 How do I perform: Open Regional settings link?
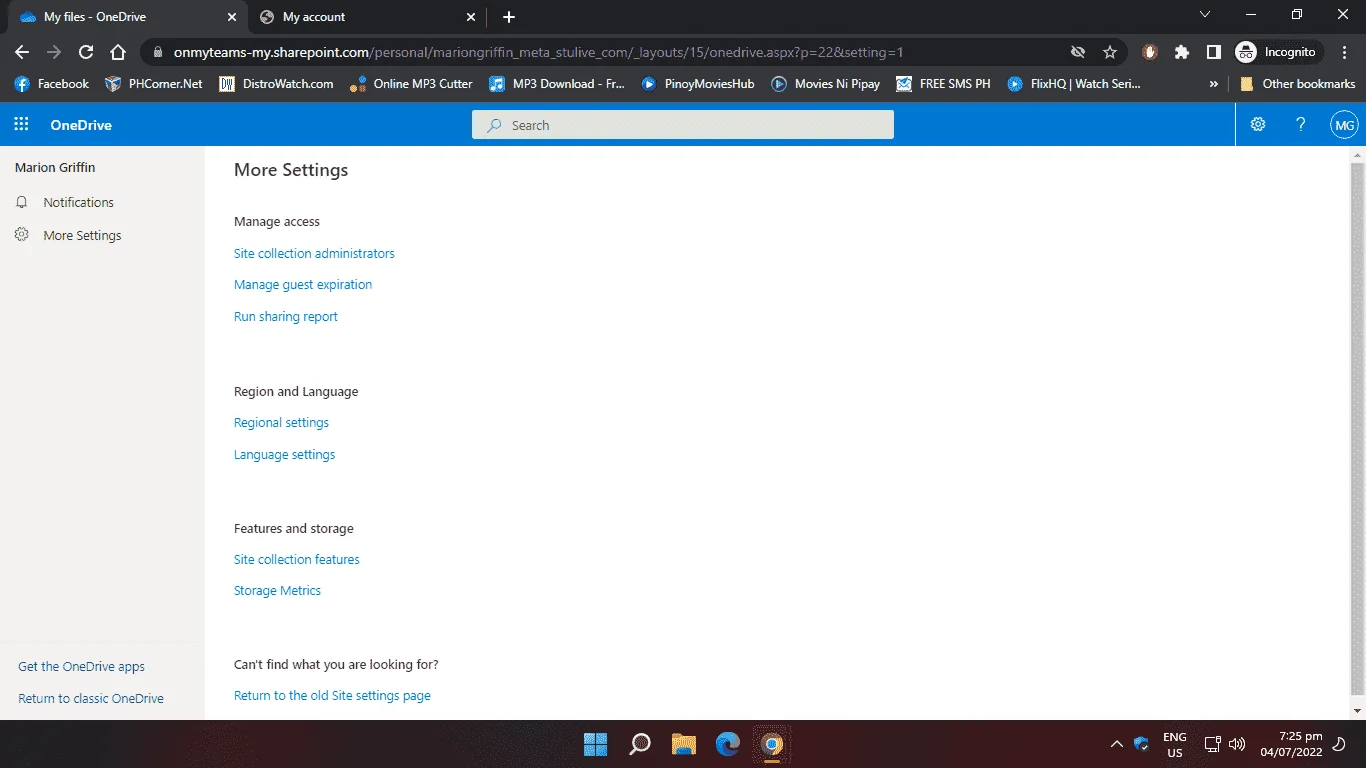[281, 422]
